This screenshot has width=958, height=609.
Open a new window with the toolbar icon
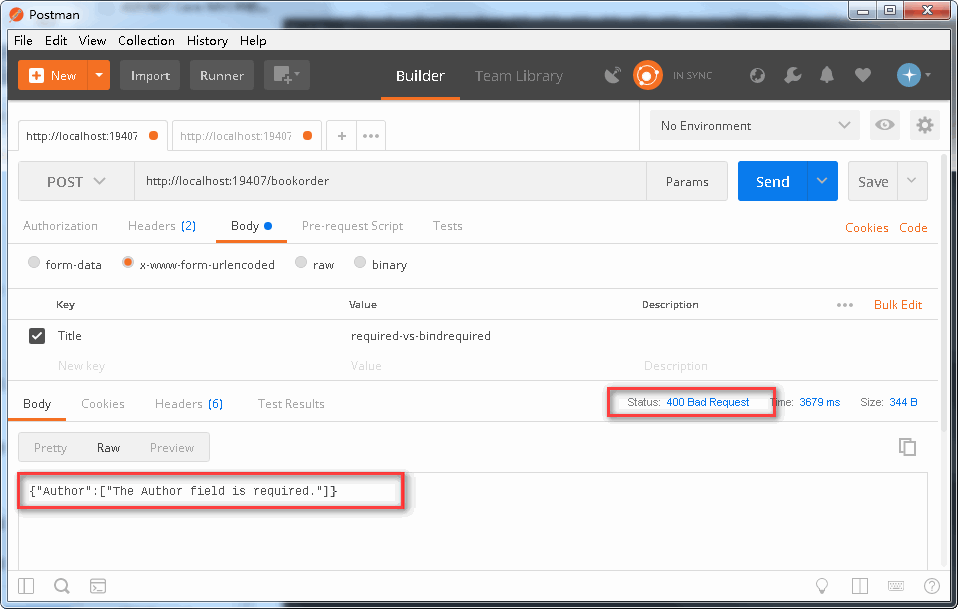(x=287, y=76)
